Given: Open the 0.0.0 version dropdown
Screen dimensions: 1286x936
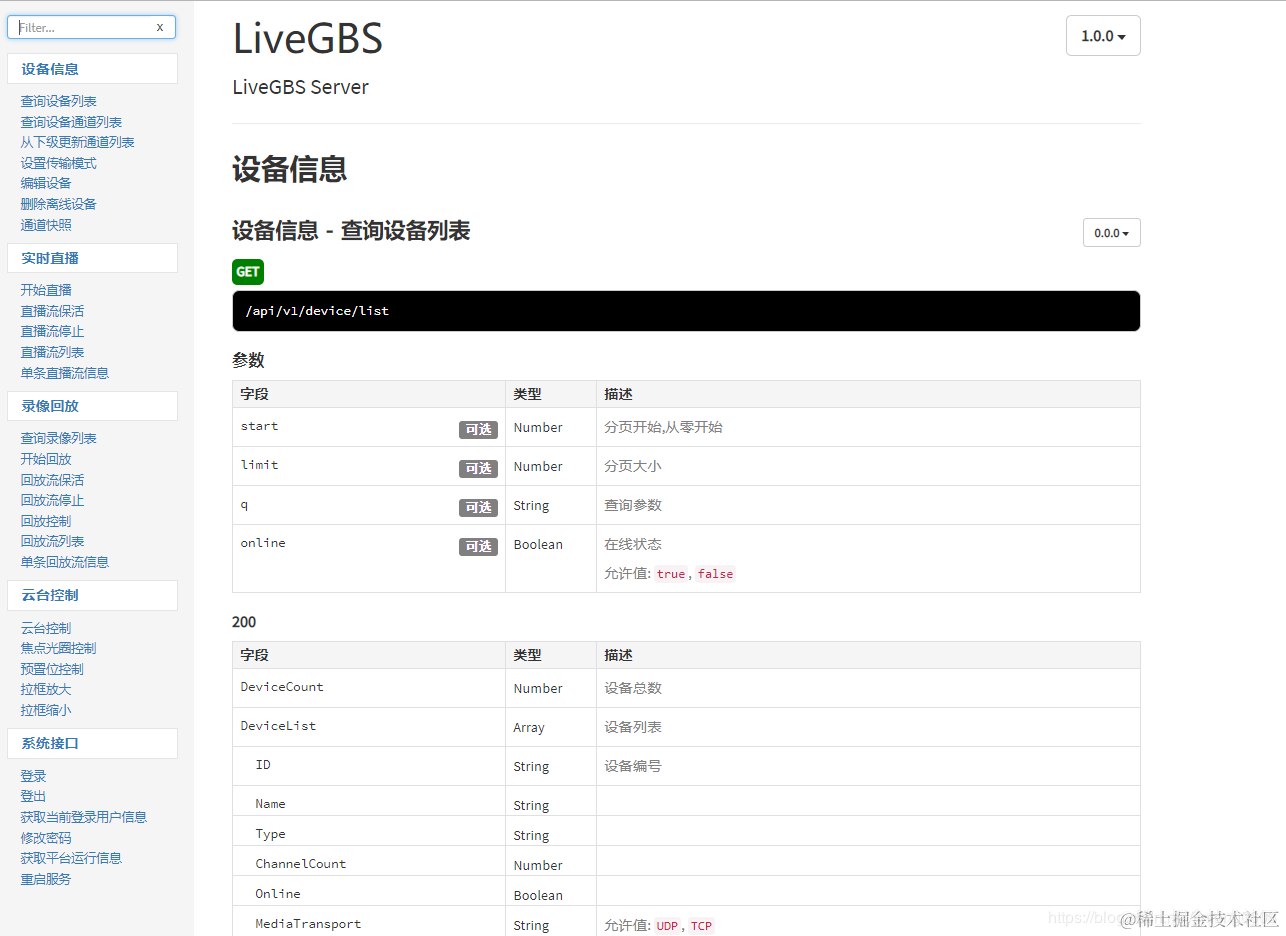Looking at the screenshot, I should (x=1111, y=233).
